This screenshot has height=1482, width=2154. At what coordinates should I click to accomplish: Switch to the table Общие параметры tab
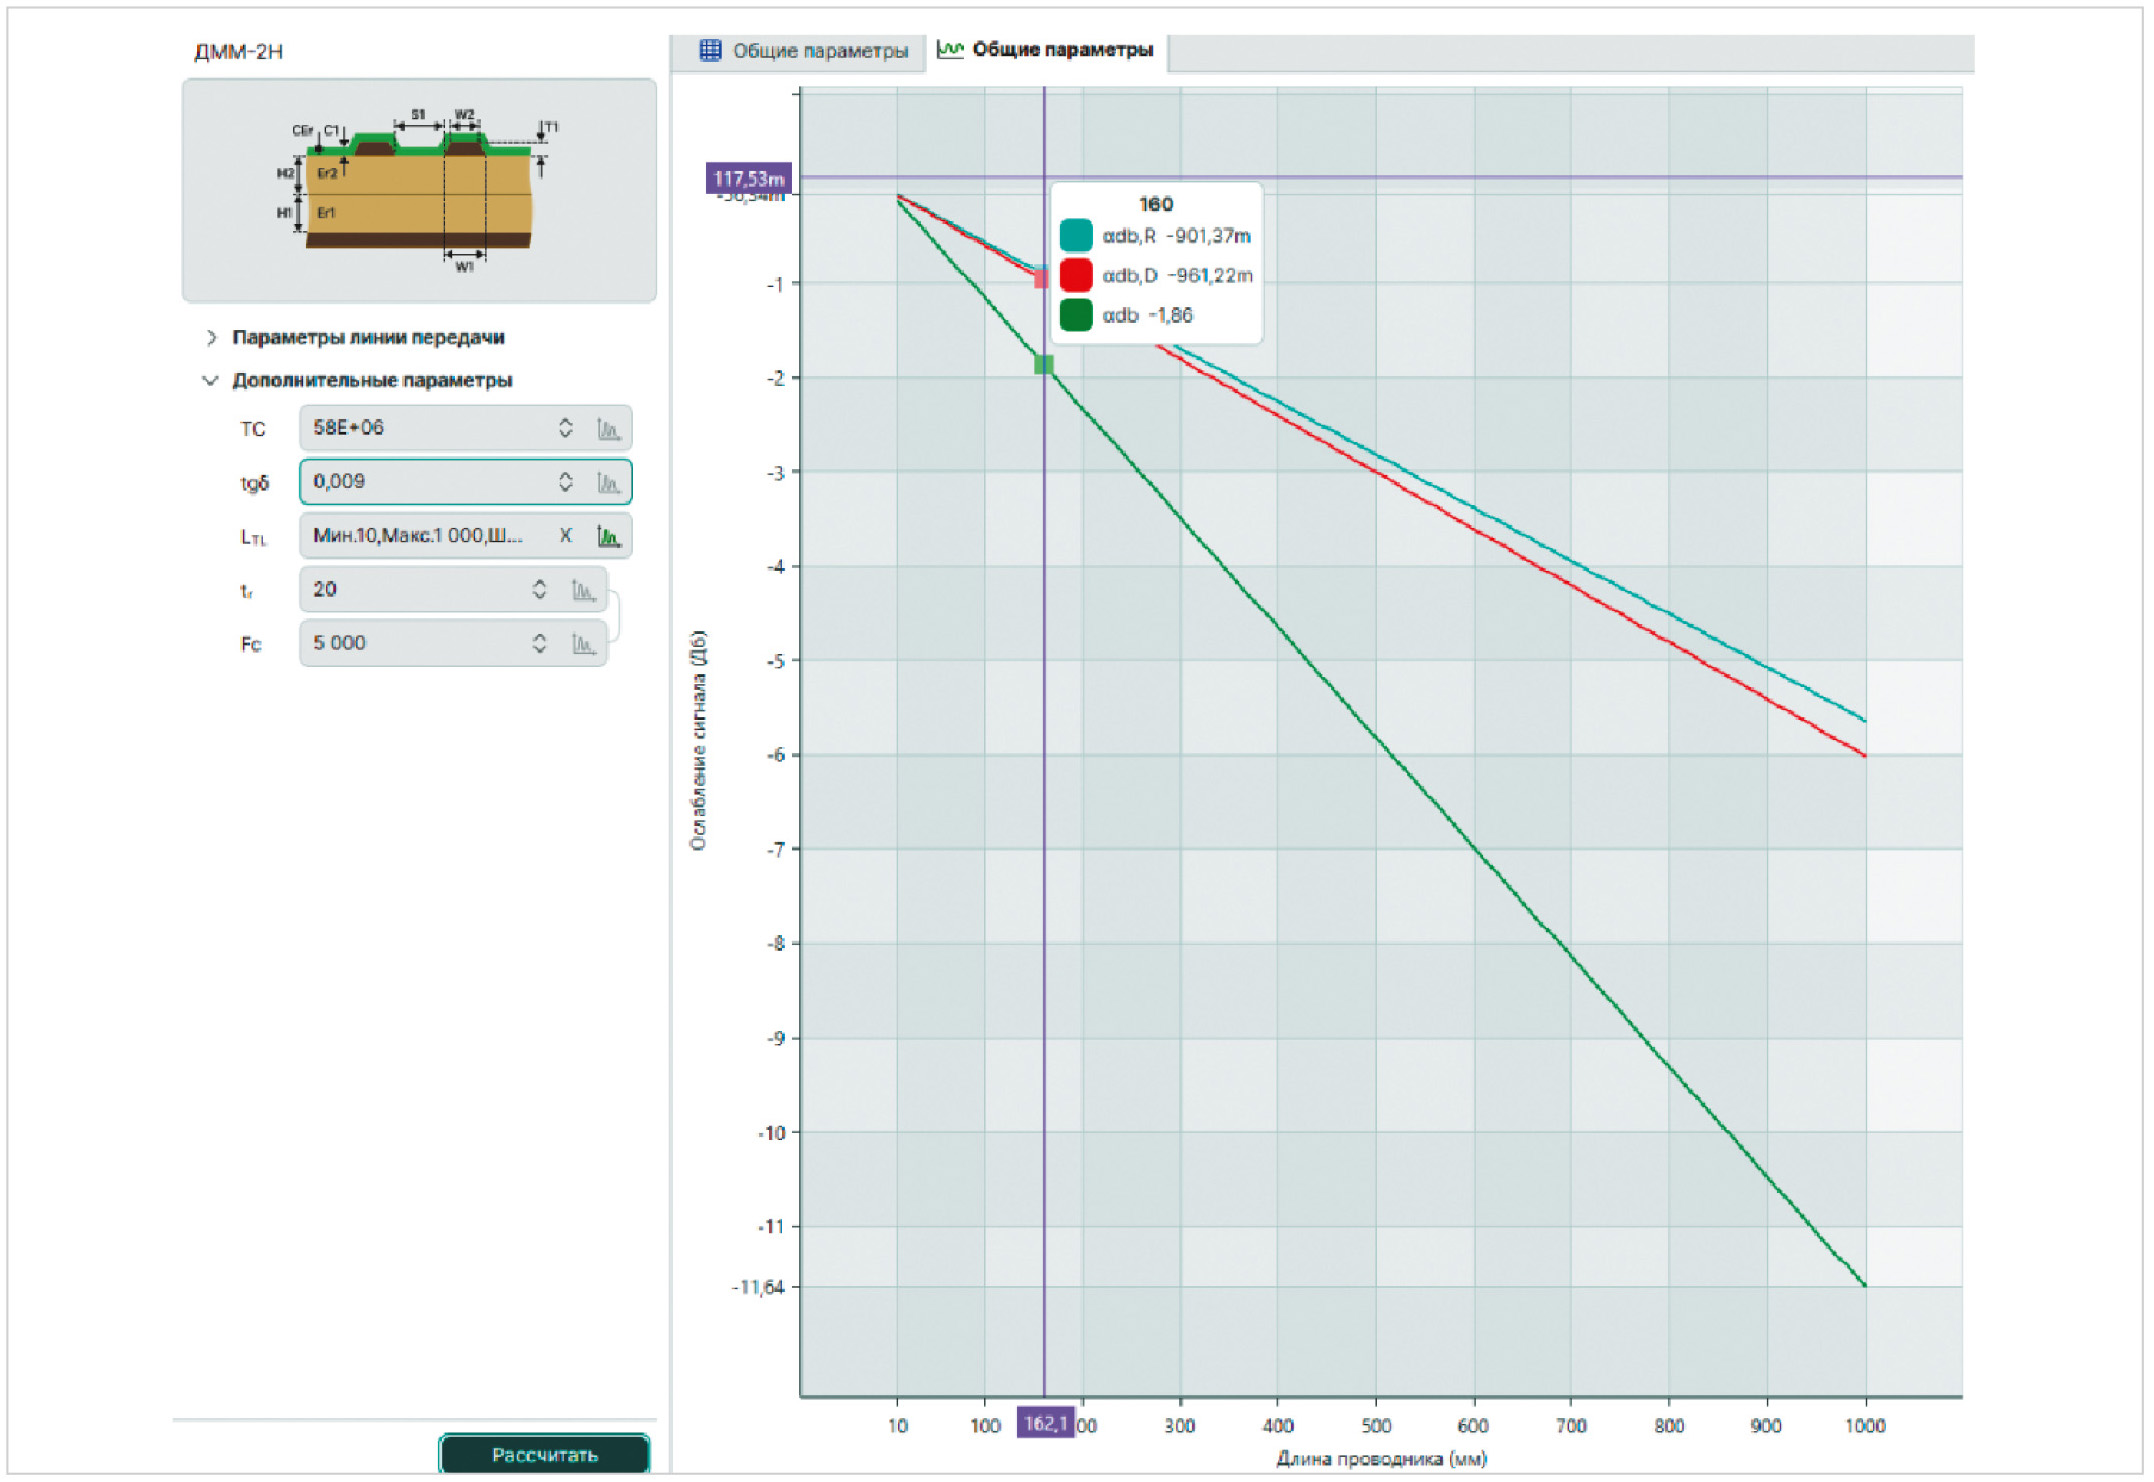(x=819, y=51)
